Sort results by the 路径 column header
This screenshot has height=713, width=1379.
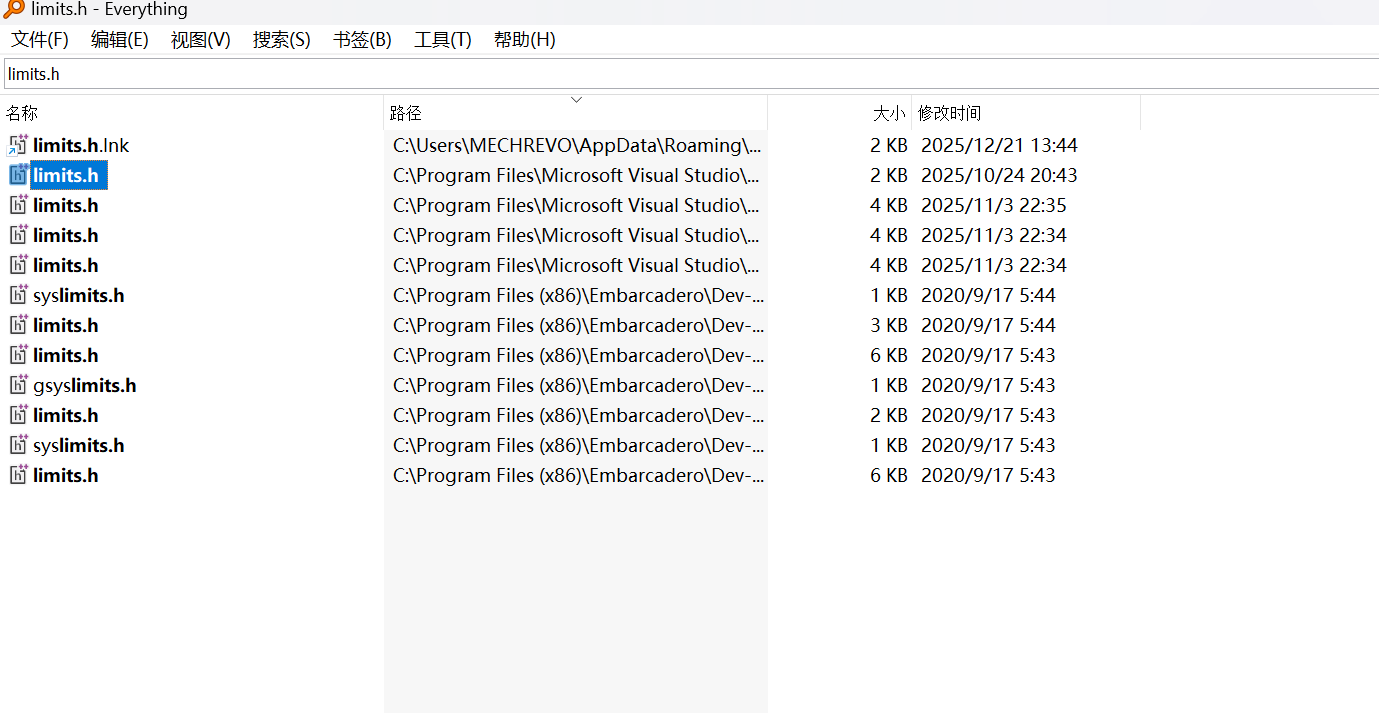(576, 113)
